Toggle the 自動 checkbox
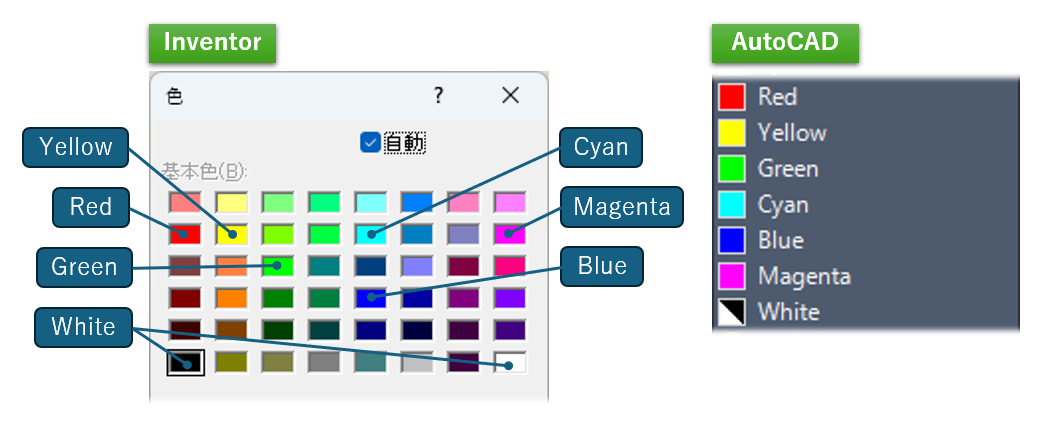The height and width of the screenshot is (425, 1046). pos(371,143)
